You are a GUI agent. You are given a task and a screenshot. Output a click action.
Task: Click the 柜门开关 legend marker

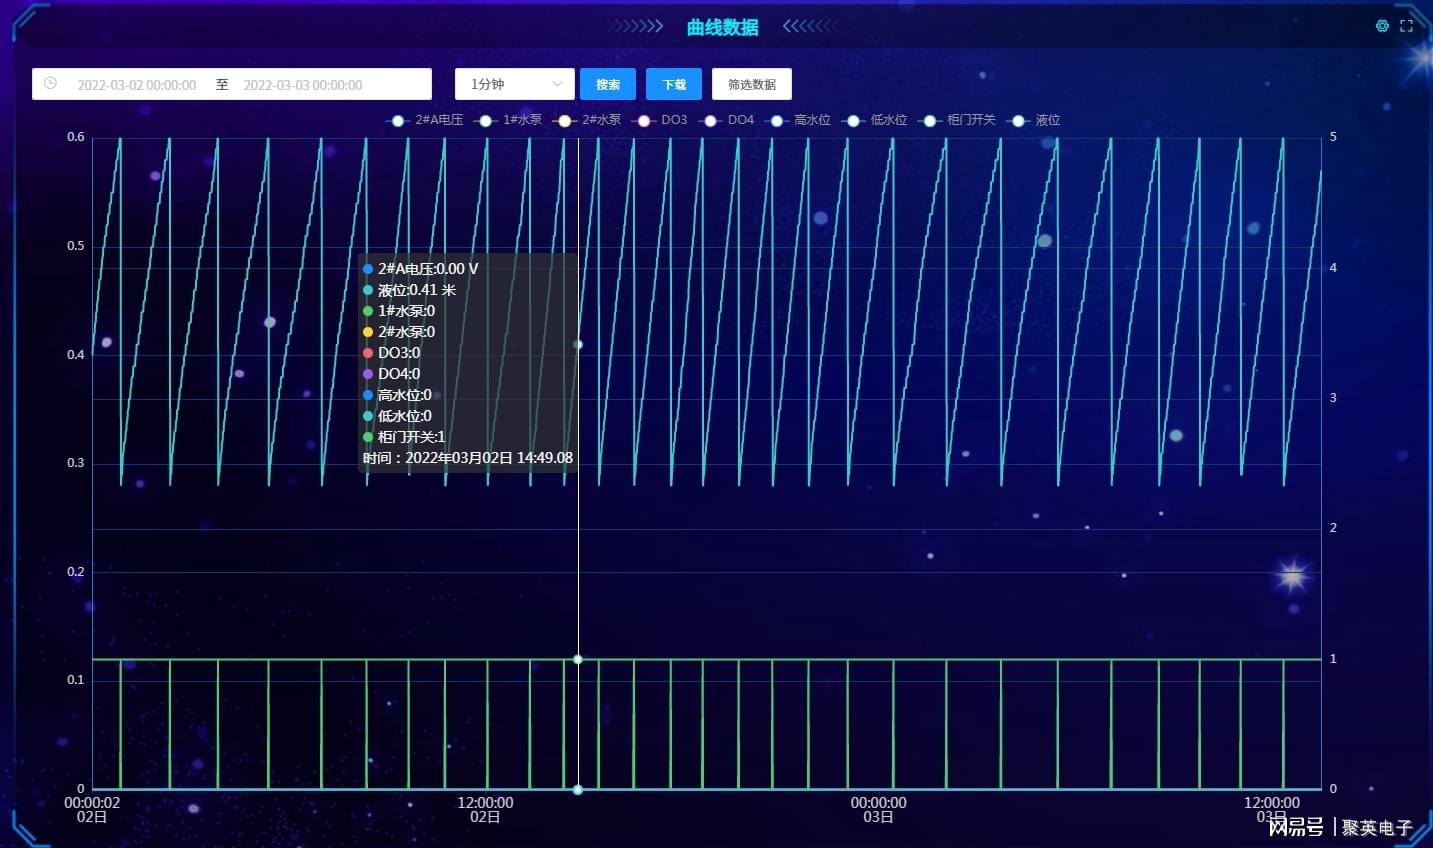930,121
